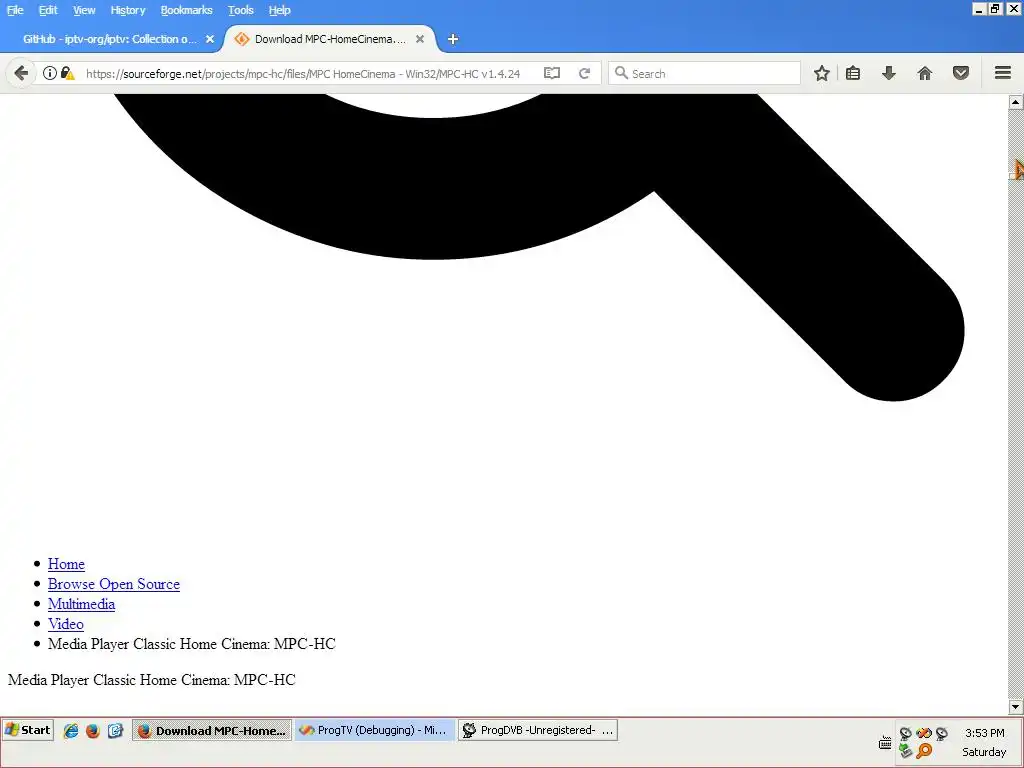Click the standalone Media Player Classic heading text
The image size is (1024, 768).
pos(152,680)
